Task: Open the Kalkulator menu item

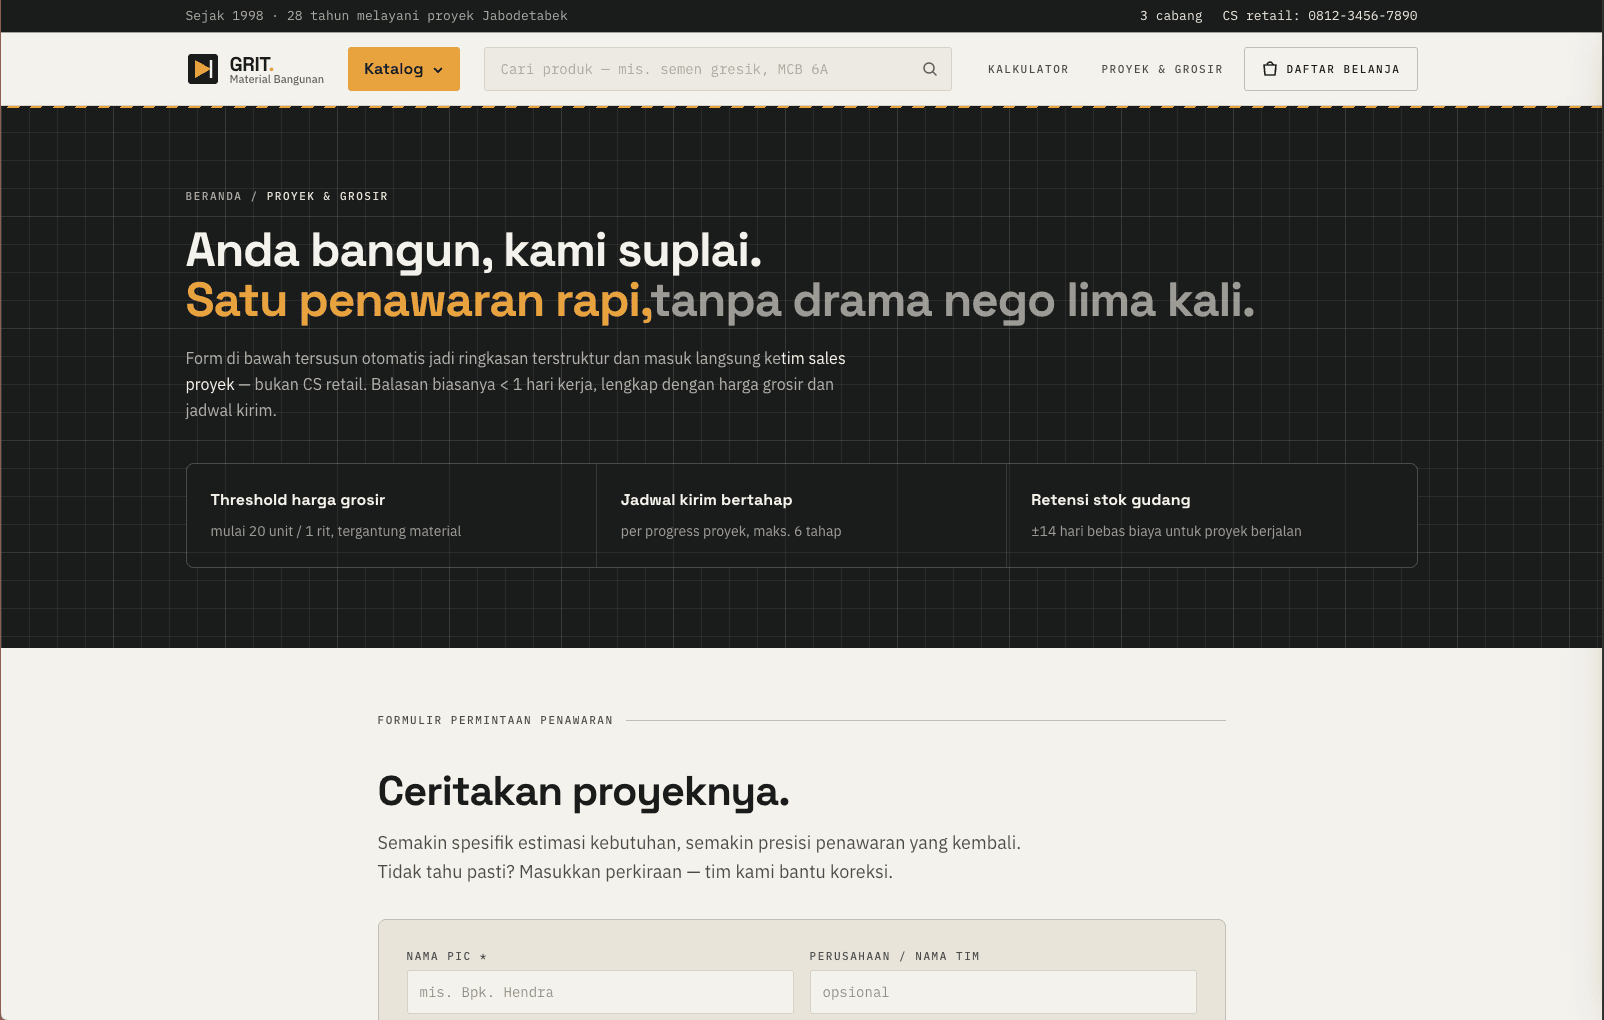Action: click(x=1028, y=69)
